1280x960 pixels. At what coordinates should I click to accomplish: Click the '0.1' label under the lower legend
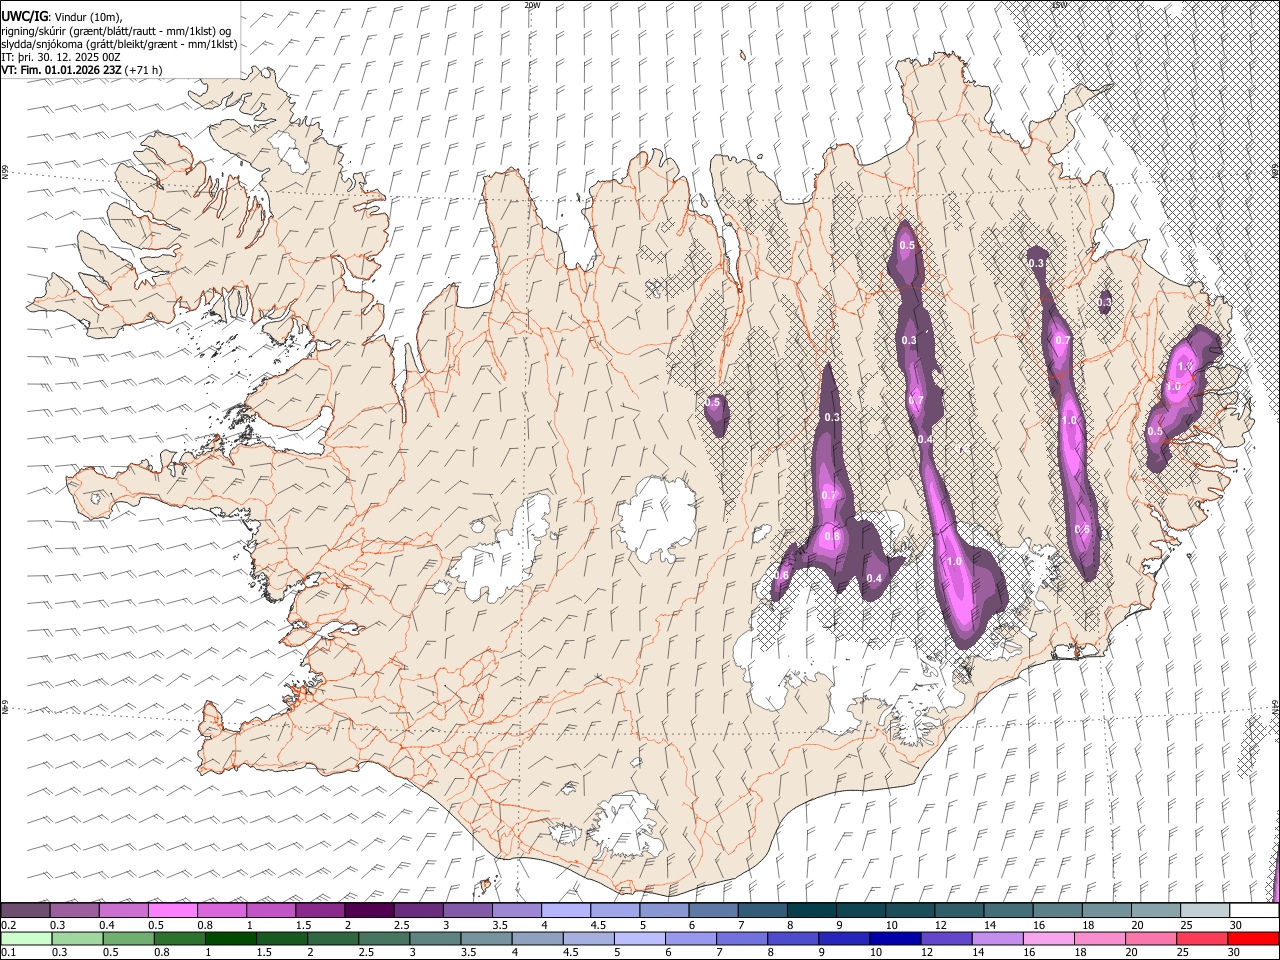(8, 952)
